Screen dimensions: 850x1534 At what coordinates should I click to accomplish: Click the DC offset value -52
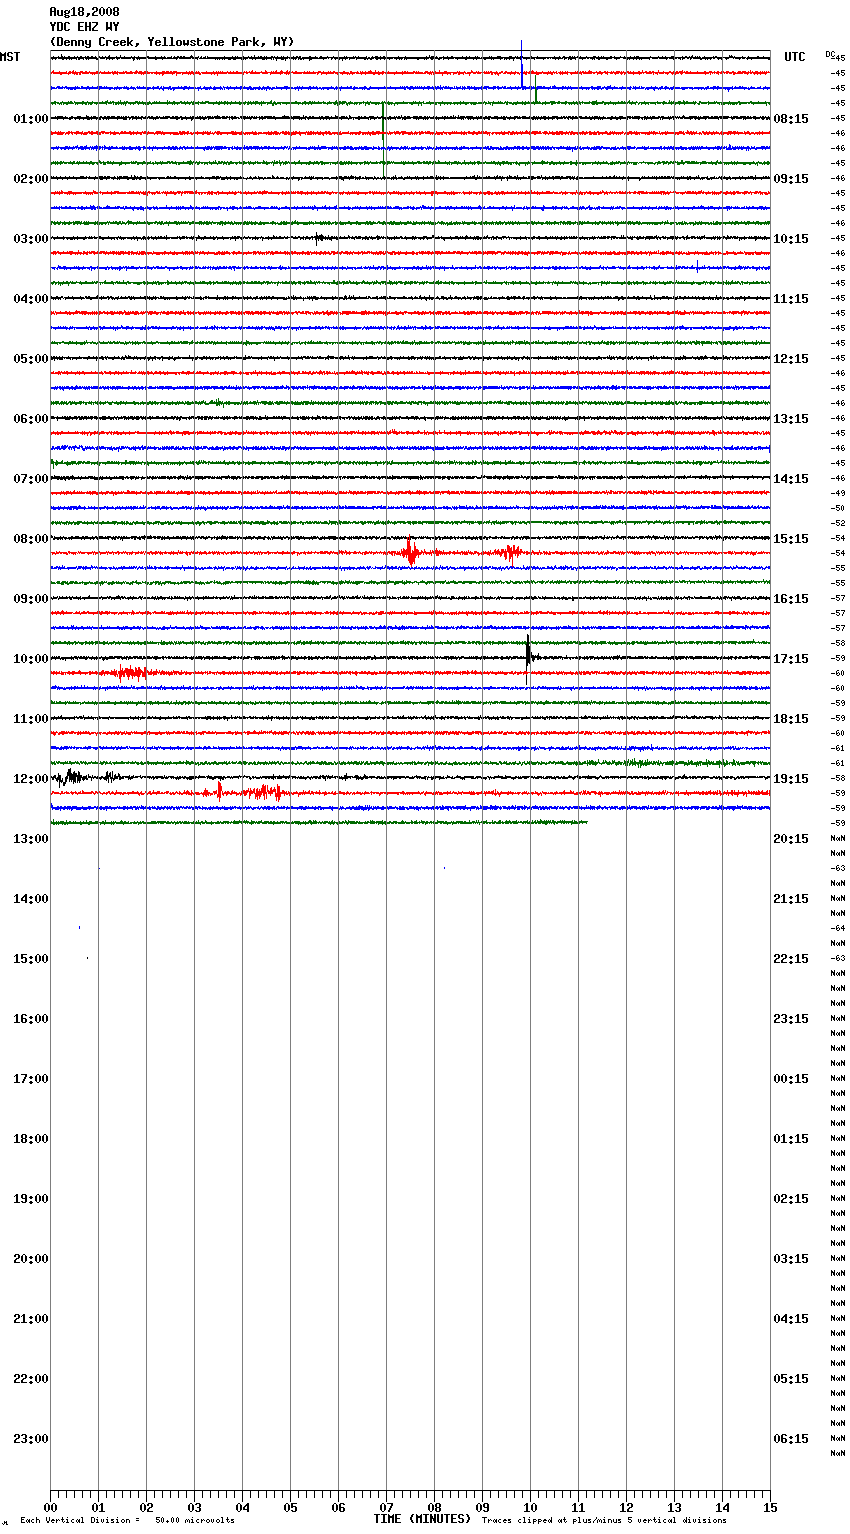point(838,524)
